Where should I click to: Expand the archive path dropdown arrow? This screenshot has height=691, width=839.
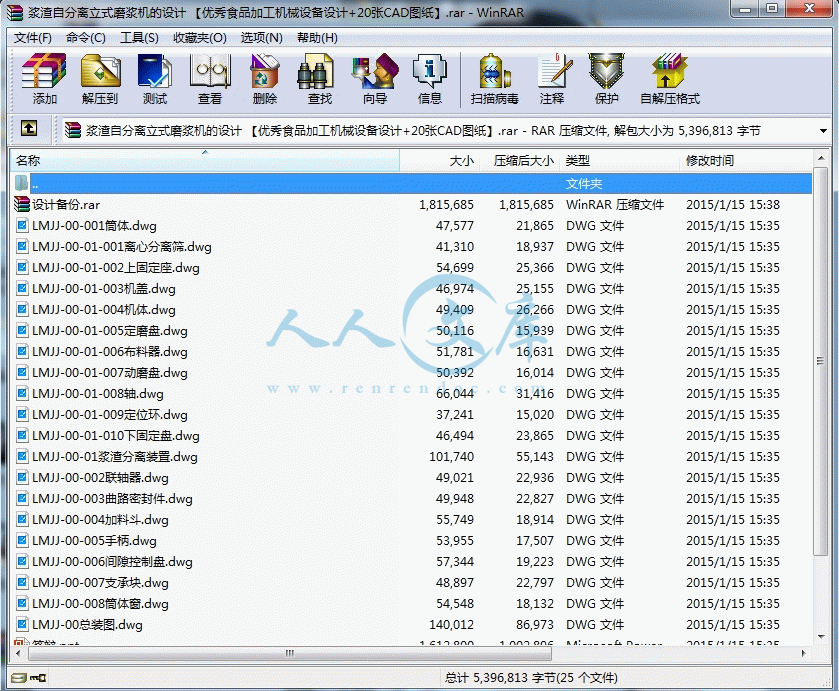[823, 131]
